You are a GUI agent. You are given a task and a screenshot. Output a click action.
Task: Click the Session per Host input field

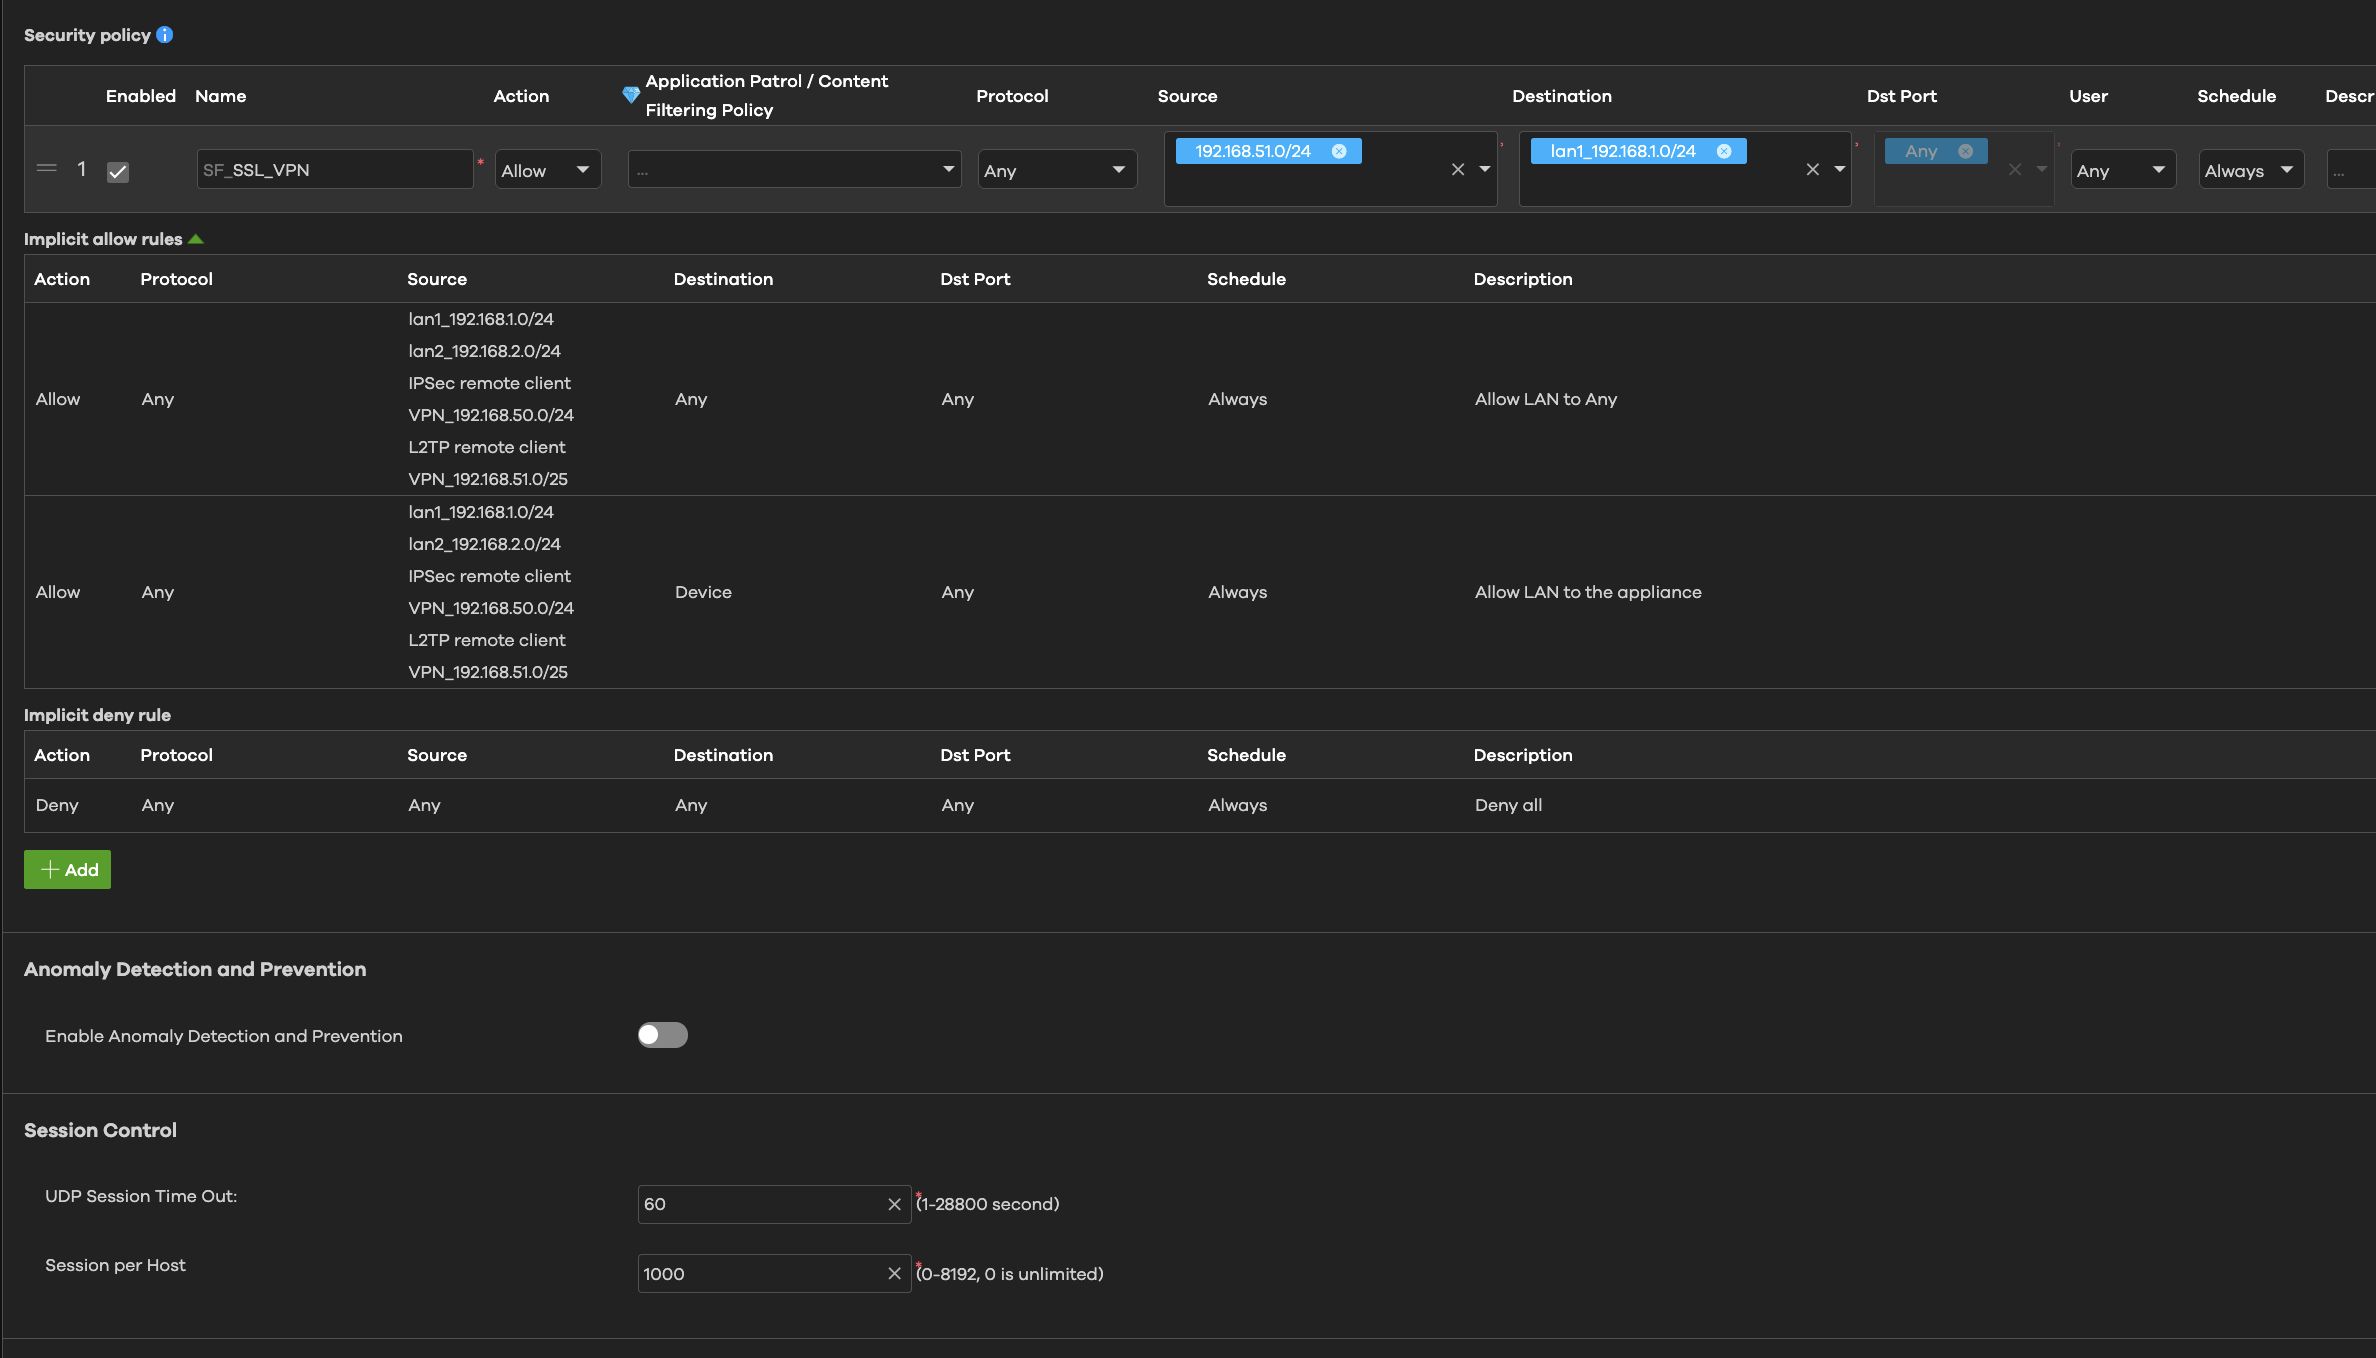coord(760,1273)
